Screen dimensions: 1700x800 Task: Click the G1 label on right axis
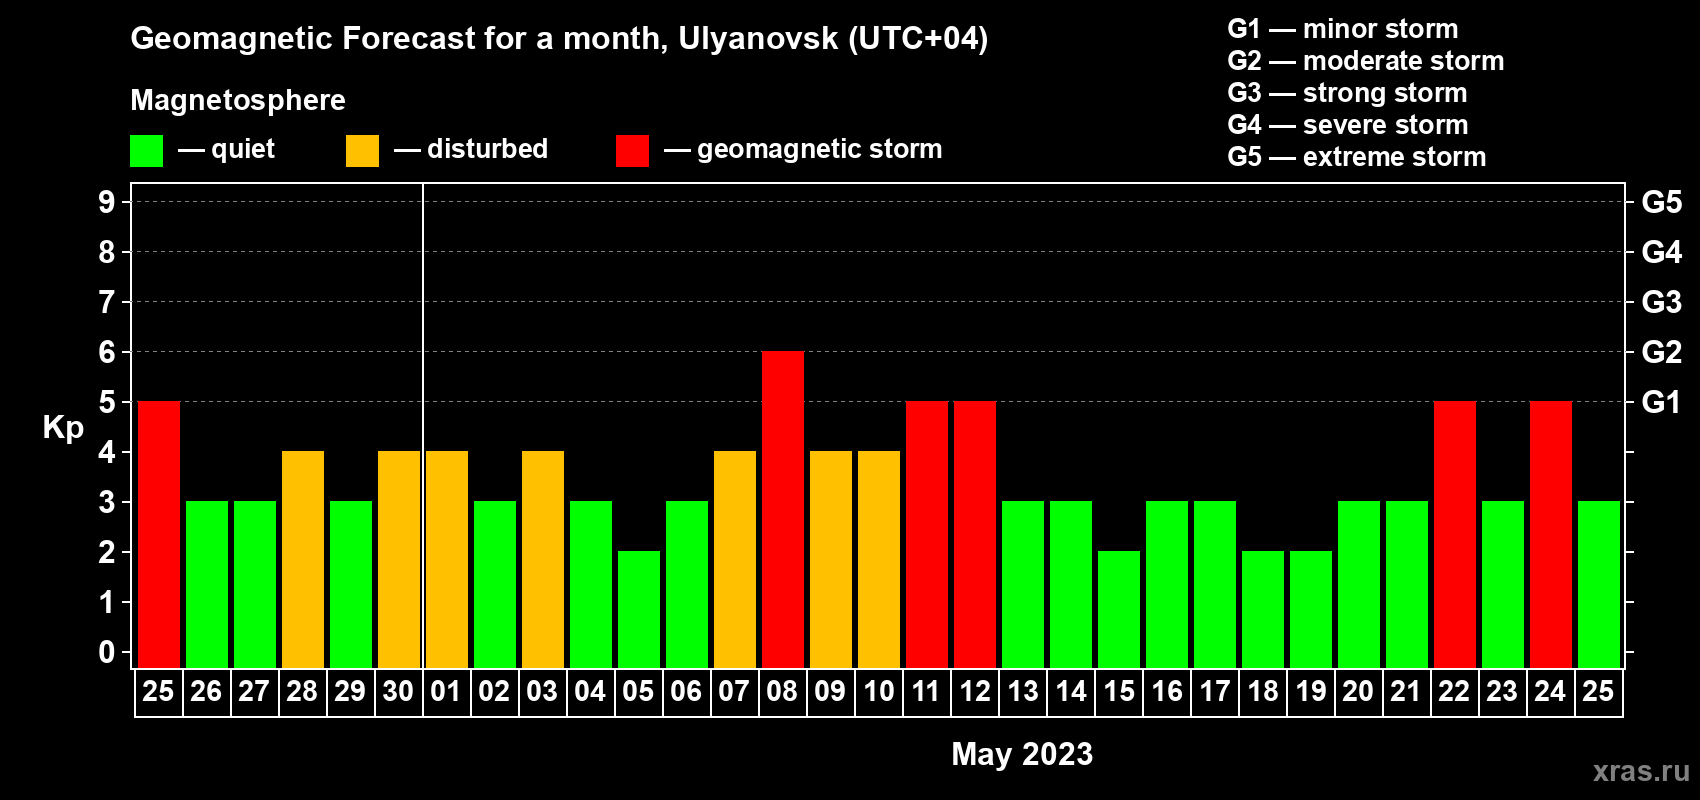[x=1662, y=402]
